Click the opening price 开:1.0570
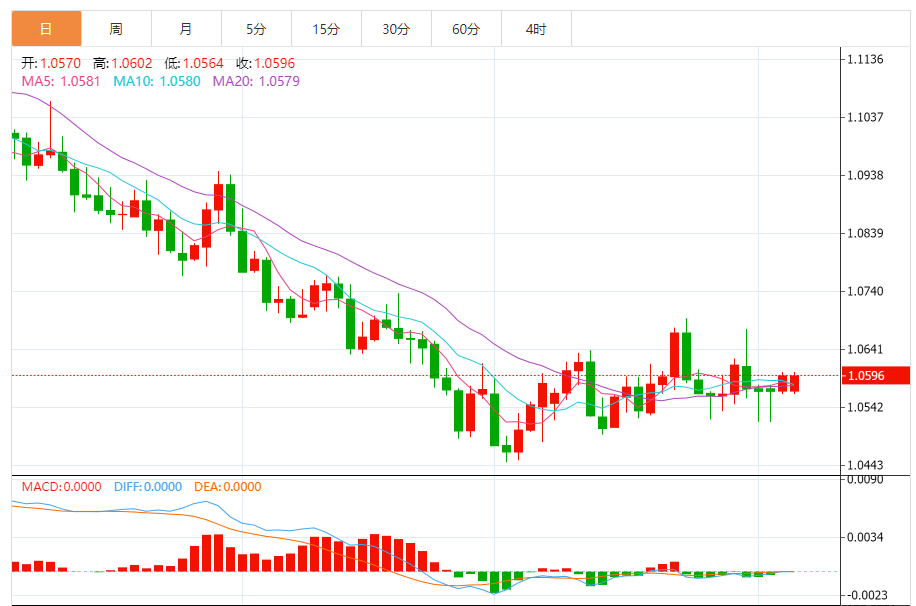Viewport: 916px width, 606px height. click(x=51, y=63)
